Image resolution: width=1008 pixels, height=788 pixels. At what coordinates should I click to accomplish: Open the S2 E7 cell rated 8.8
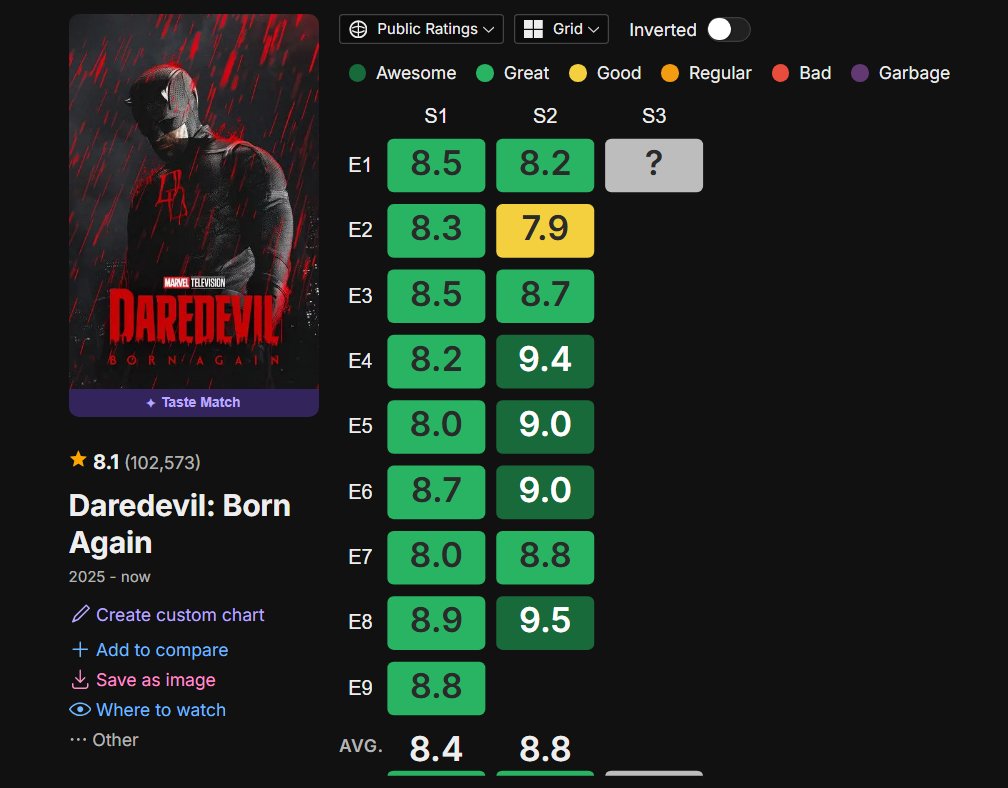[545, 557]
